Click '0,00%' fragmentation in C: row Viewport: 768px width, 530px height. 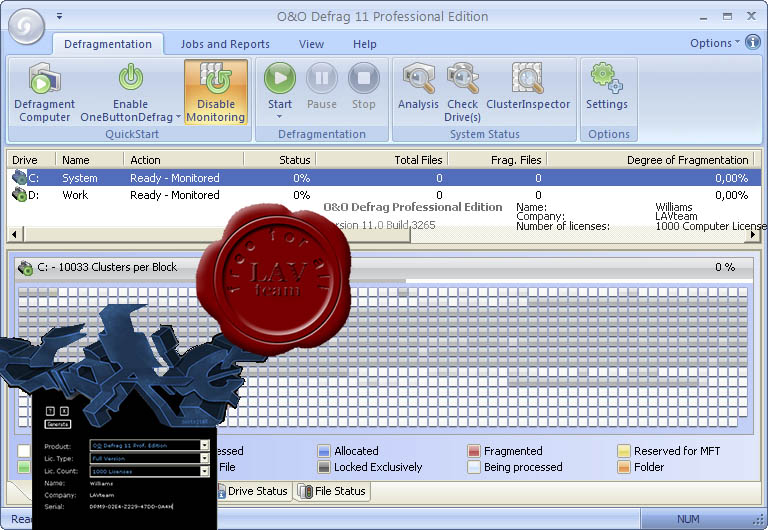(731, 178)
